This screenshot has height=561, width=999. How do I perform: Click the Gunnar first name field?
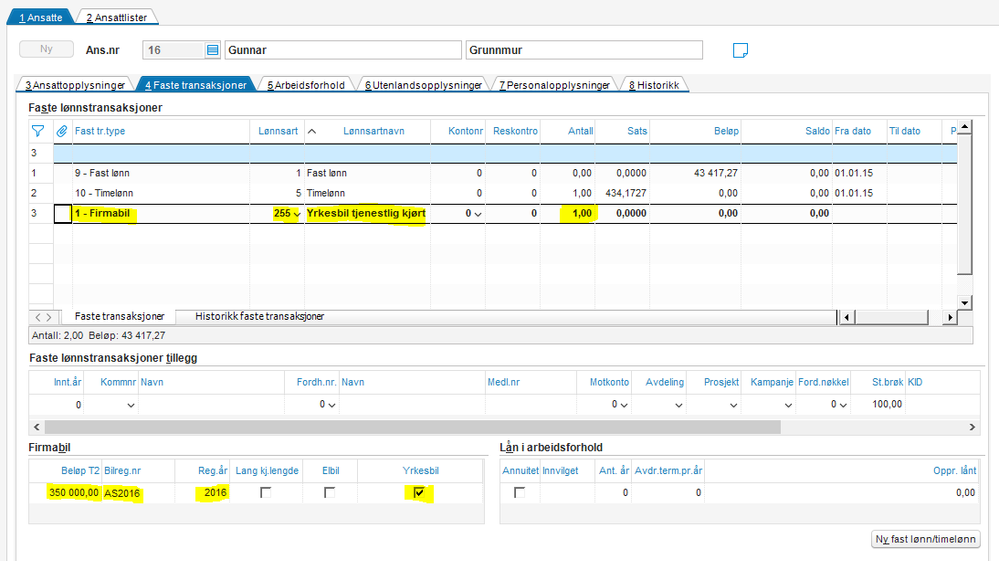pos(343,50)
